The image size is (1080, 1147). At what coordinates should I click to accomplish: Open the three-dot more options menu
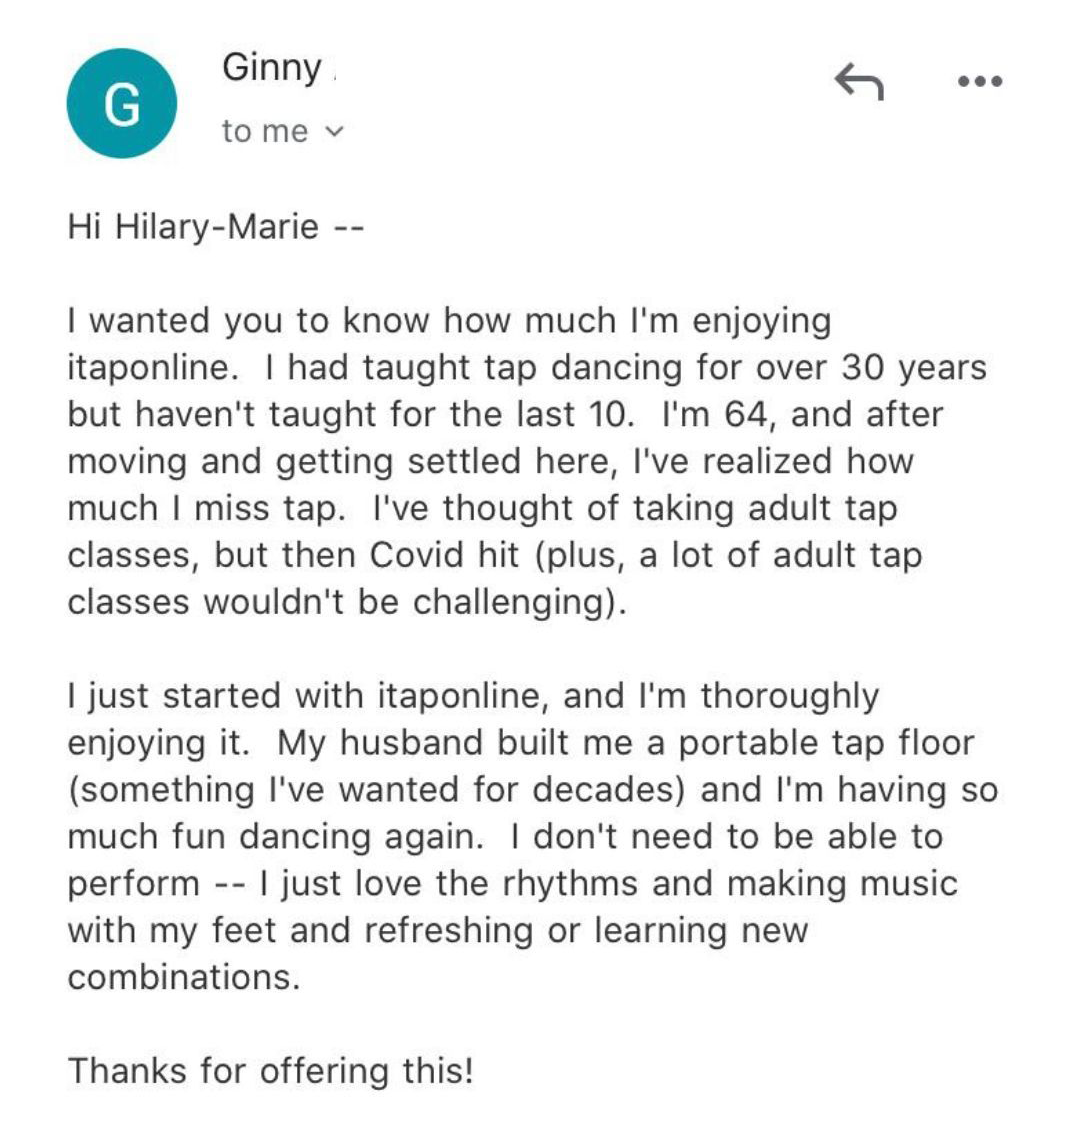click(979, 82)
